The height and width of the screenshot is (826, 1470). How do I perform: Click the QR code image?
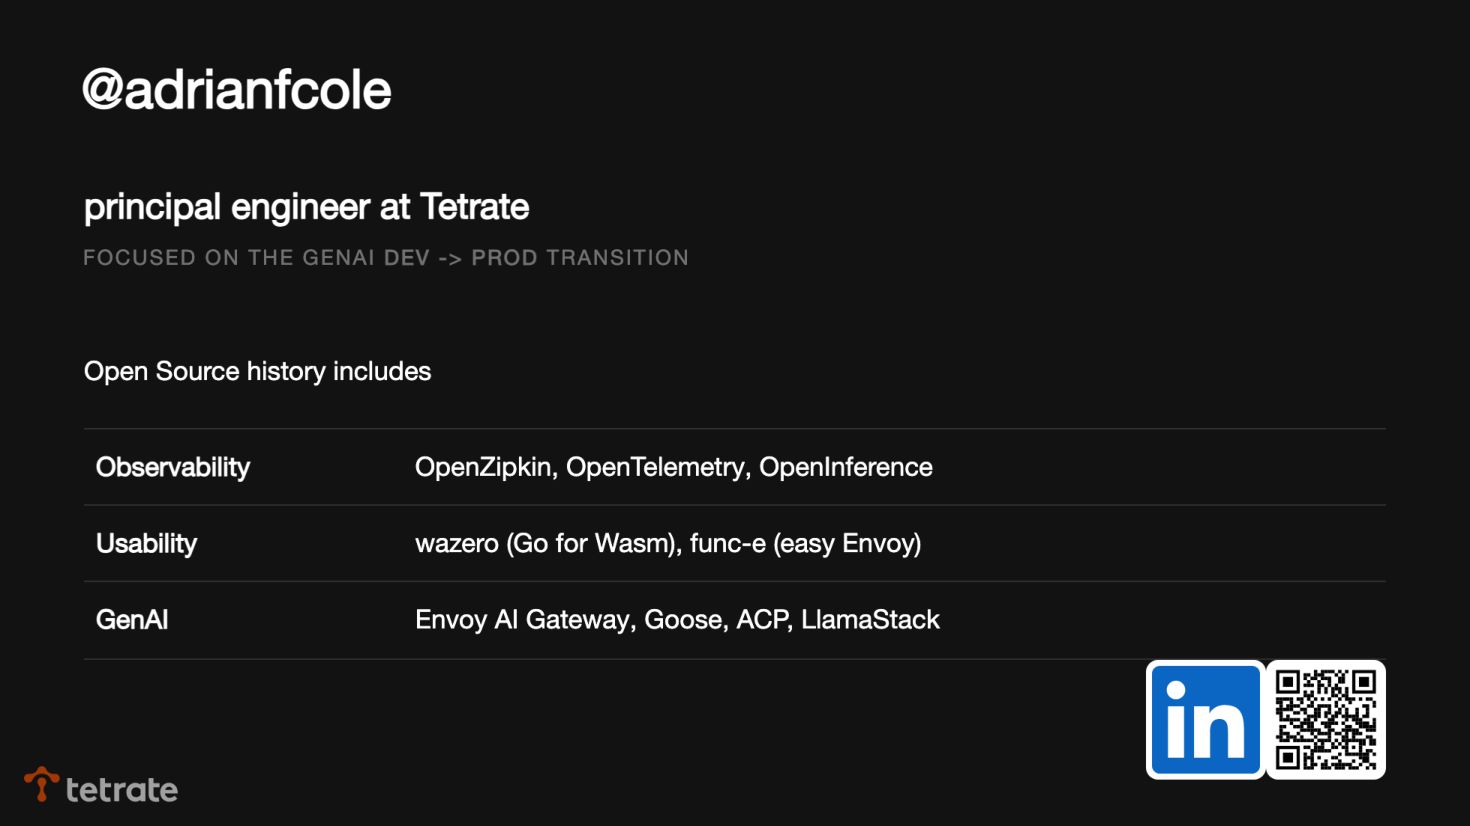(1326, 720)
